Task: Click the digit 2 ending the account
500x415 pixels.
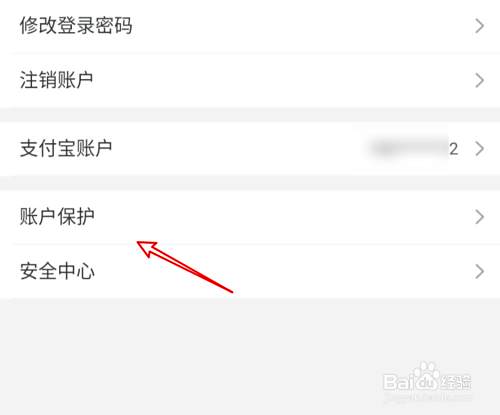Action: 453,149
